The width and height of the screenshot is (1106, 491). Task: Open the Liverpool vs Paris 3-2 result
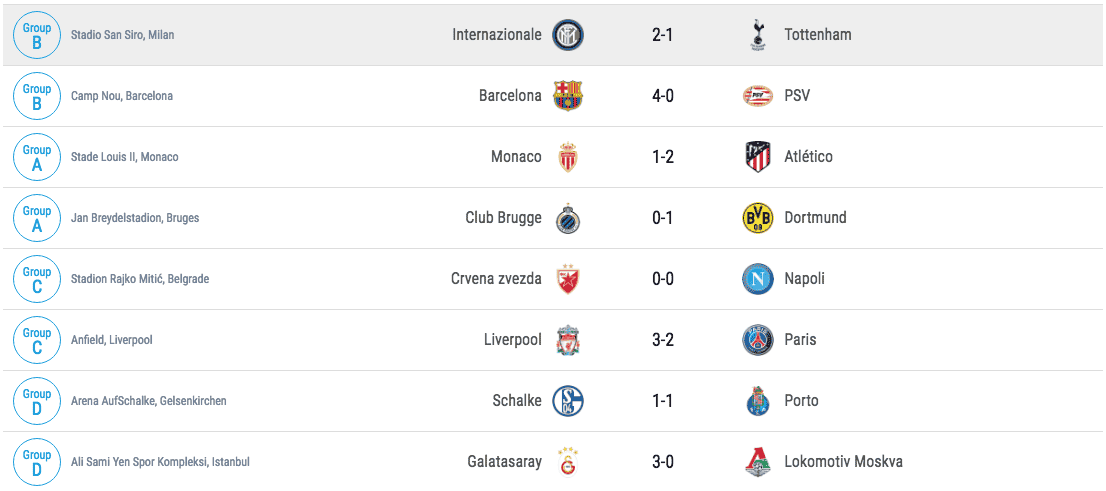[x=662, y=340]
